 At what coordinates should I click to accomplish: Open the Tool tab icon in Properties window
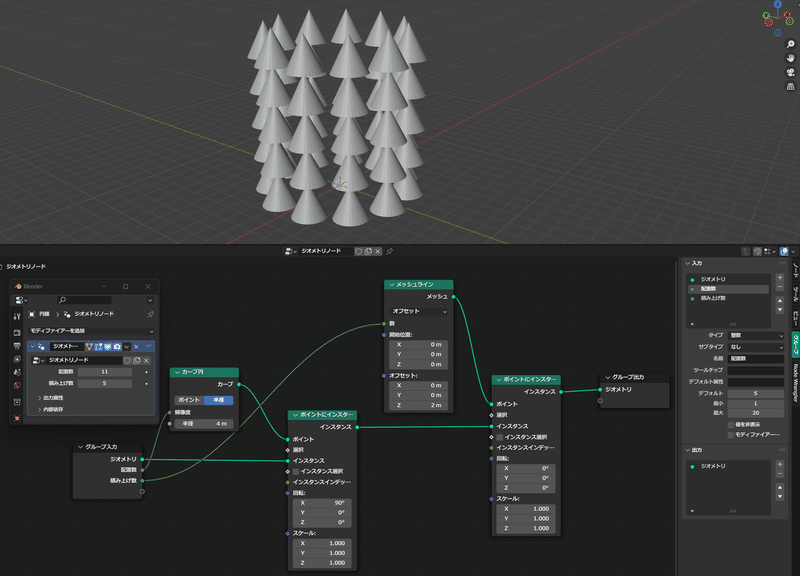click(x=17, y=316)
